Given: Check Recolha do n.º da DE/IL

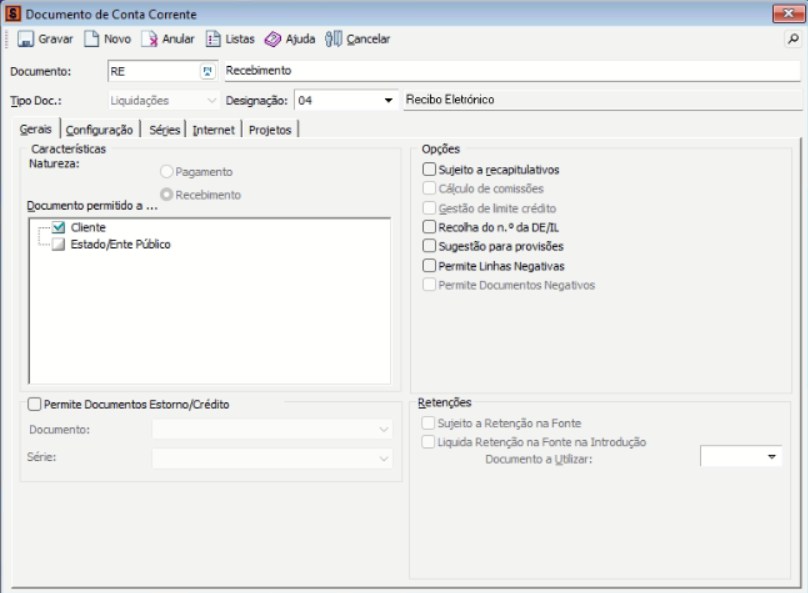Looking at the screenshot, I should point(430,227).
